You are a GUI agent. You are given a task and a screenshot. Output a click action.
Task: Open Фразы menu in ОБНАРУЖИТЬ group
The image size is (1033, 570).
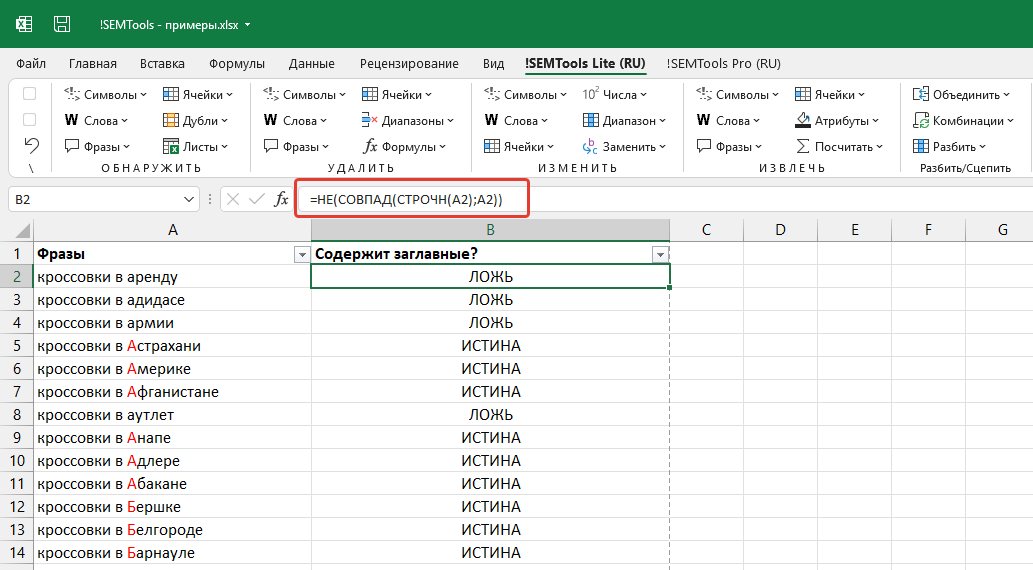[x=98, y=146]
